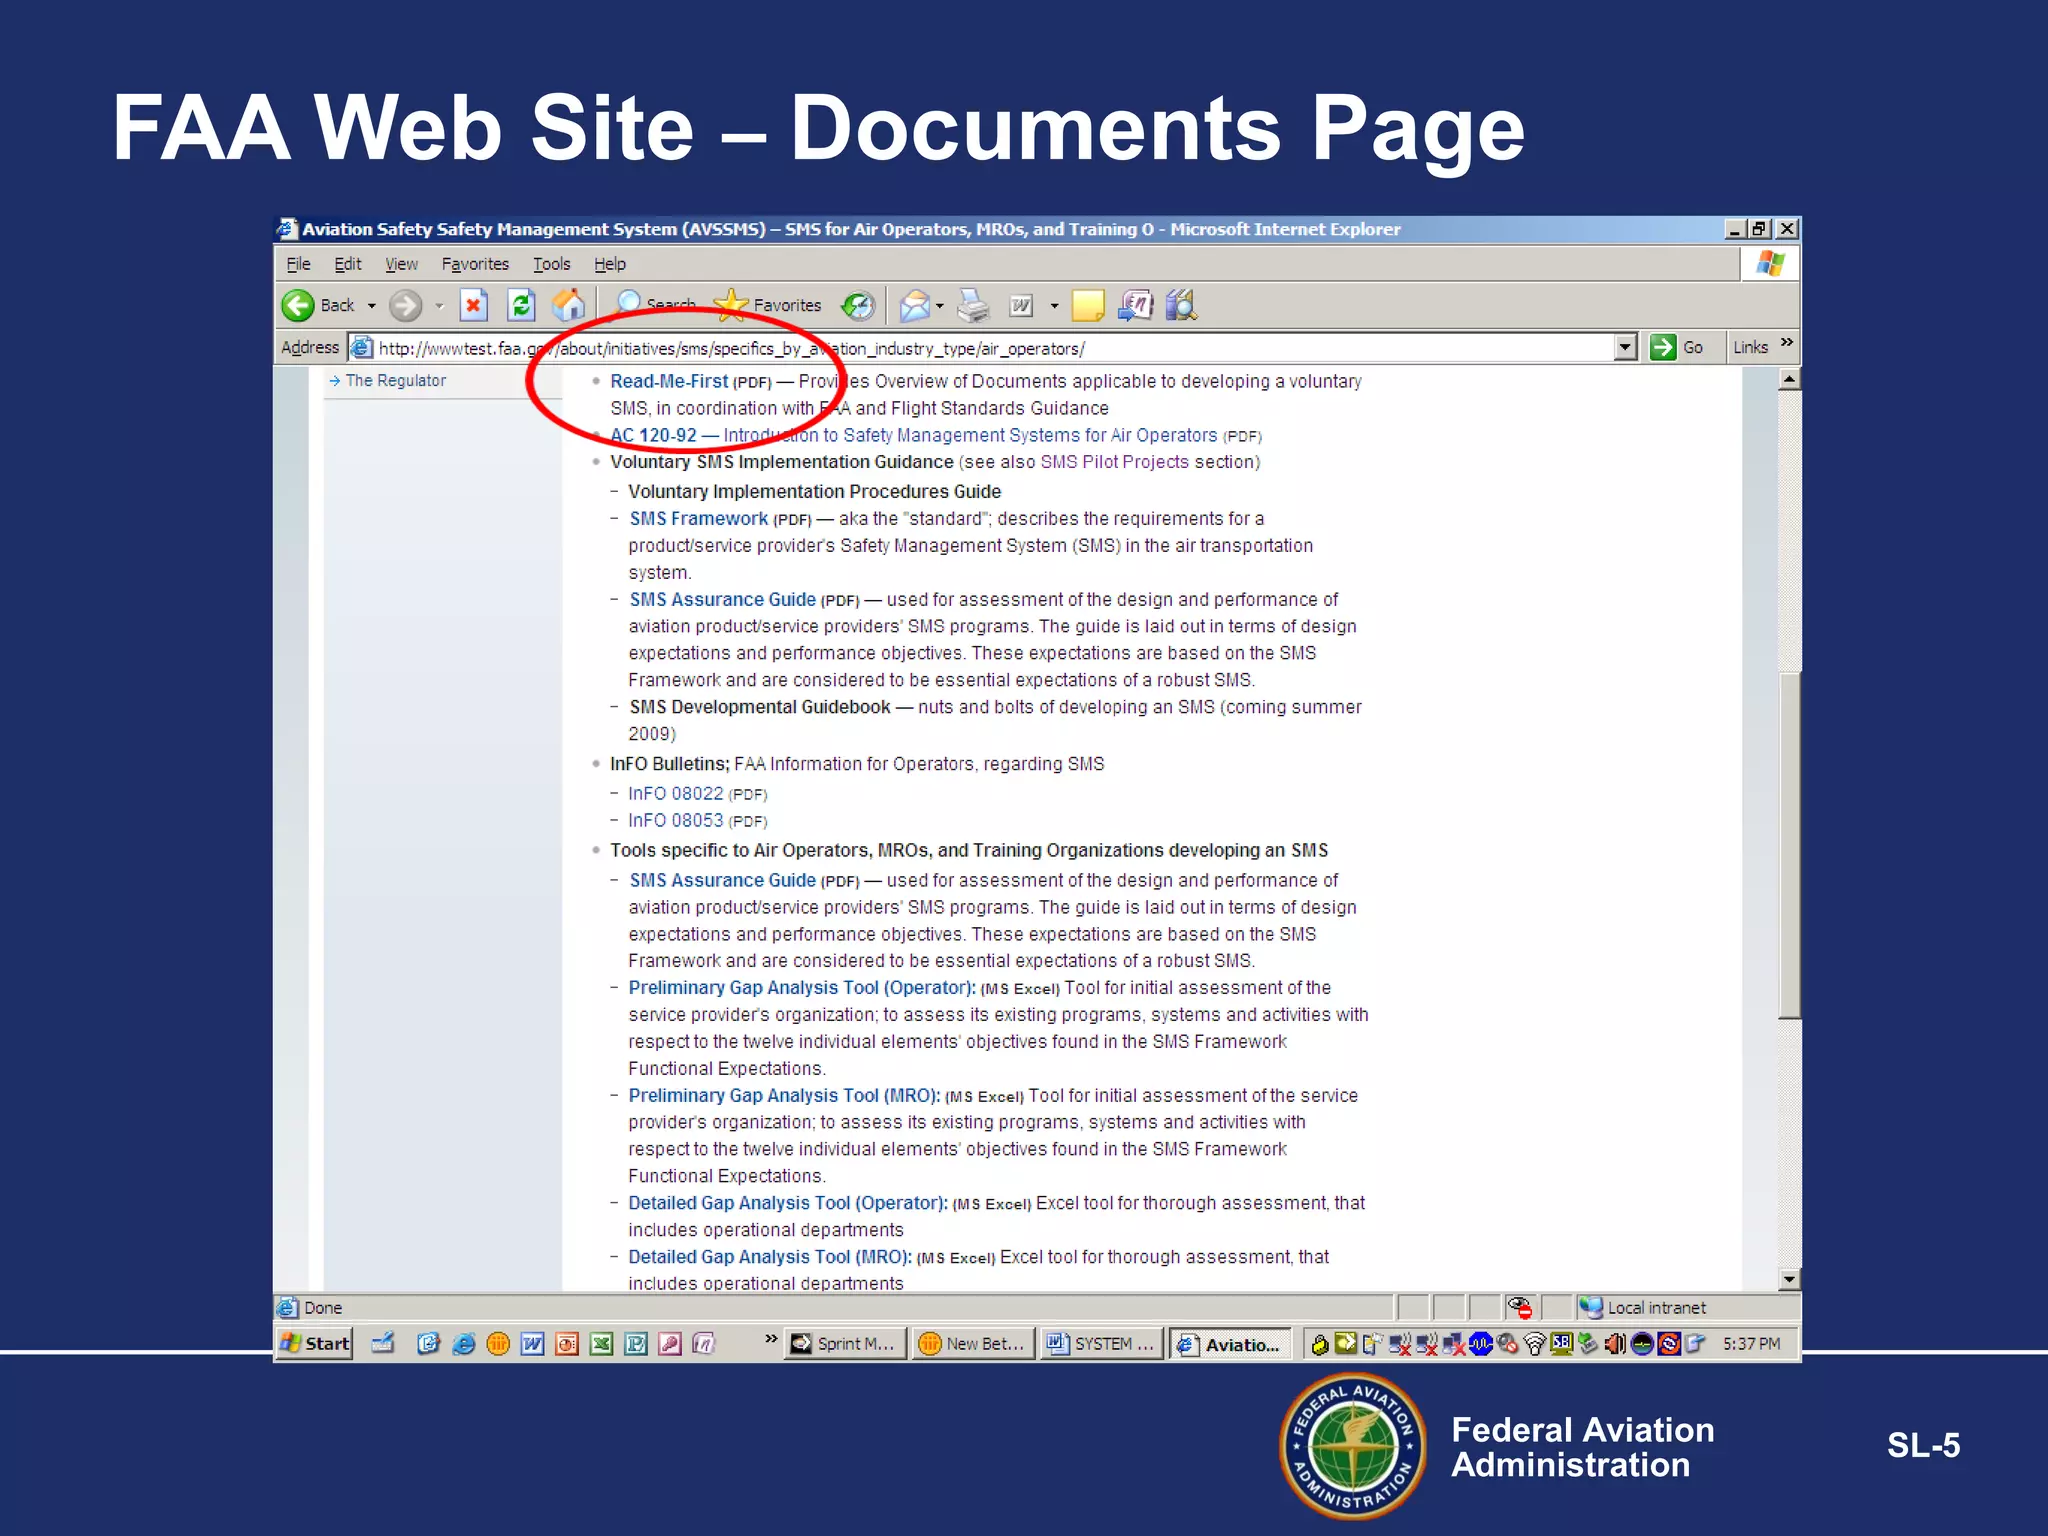Screen dimensions: 2048x1536
Task: Launch Excel from Quick Launch
Action: pyautogui.click(x=601, y=1344)
